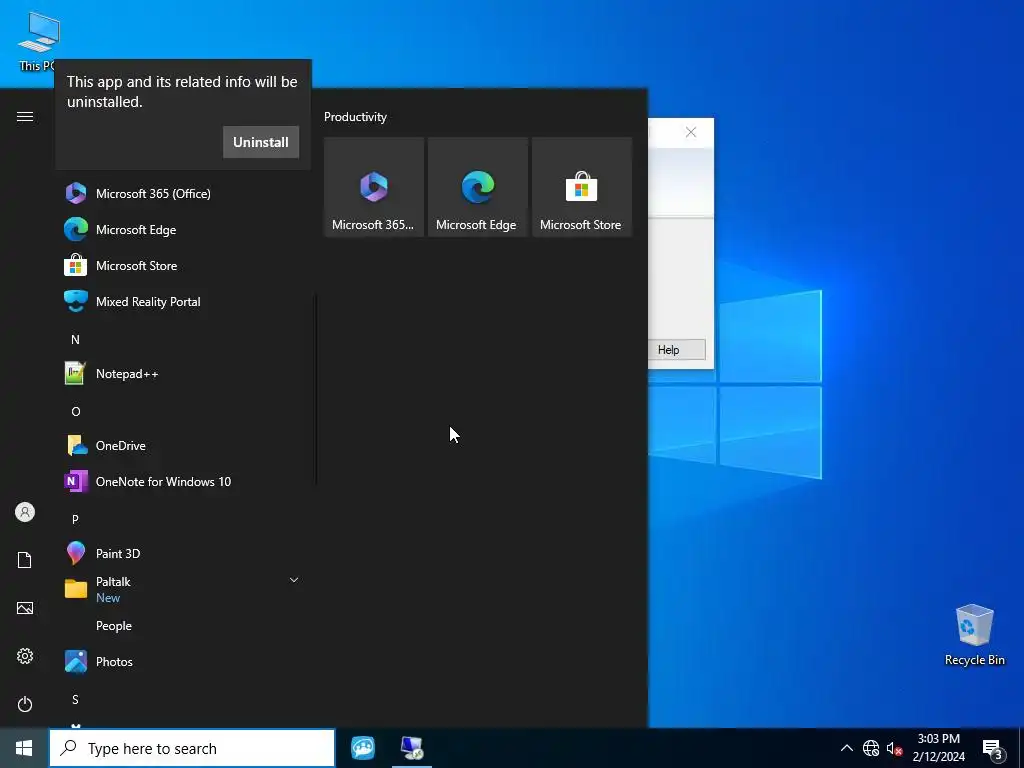Open Microsoft Store in the app list

[183, 265]
